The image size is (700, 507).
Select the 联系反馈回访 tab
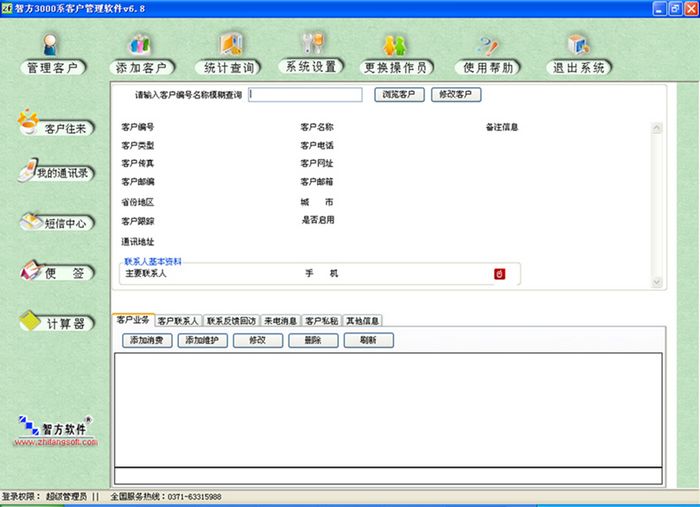point(231,321)
